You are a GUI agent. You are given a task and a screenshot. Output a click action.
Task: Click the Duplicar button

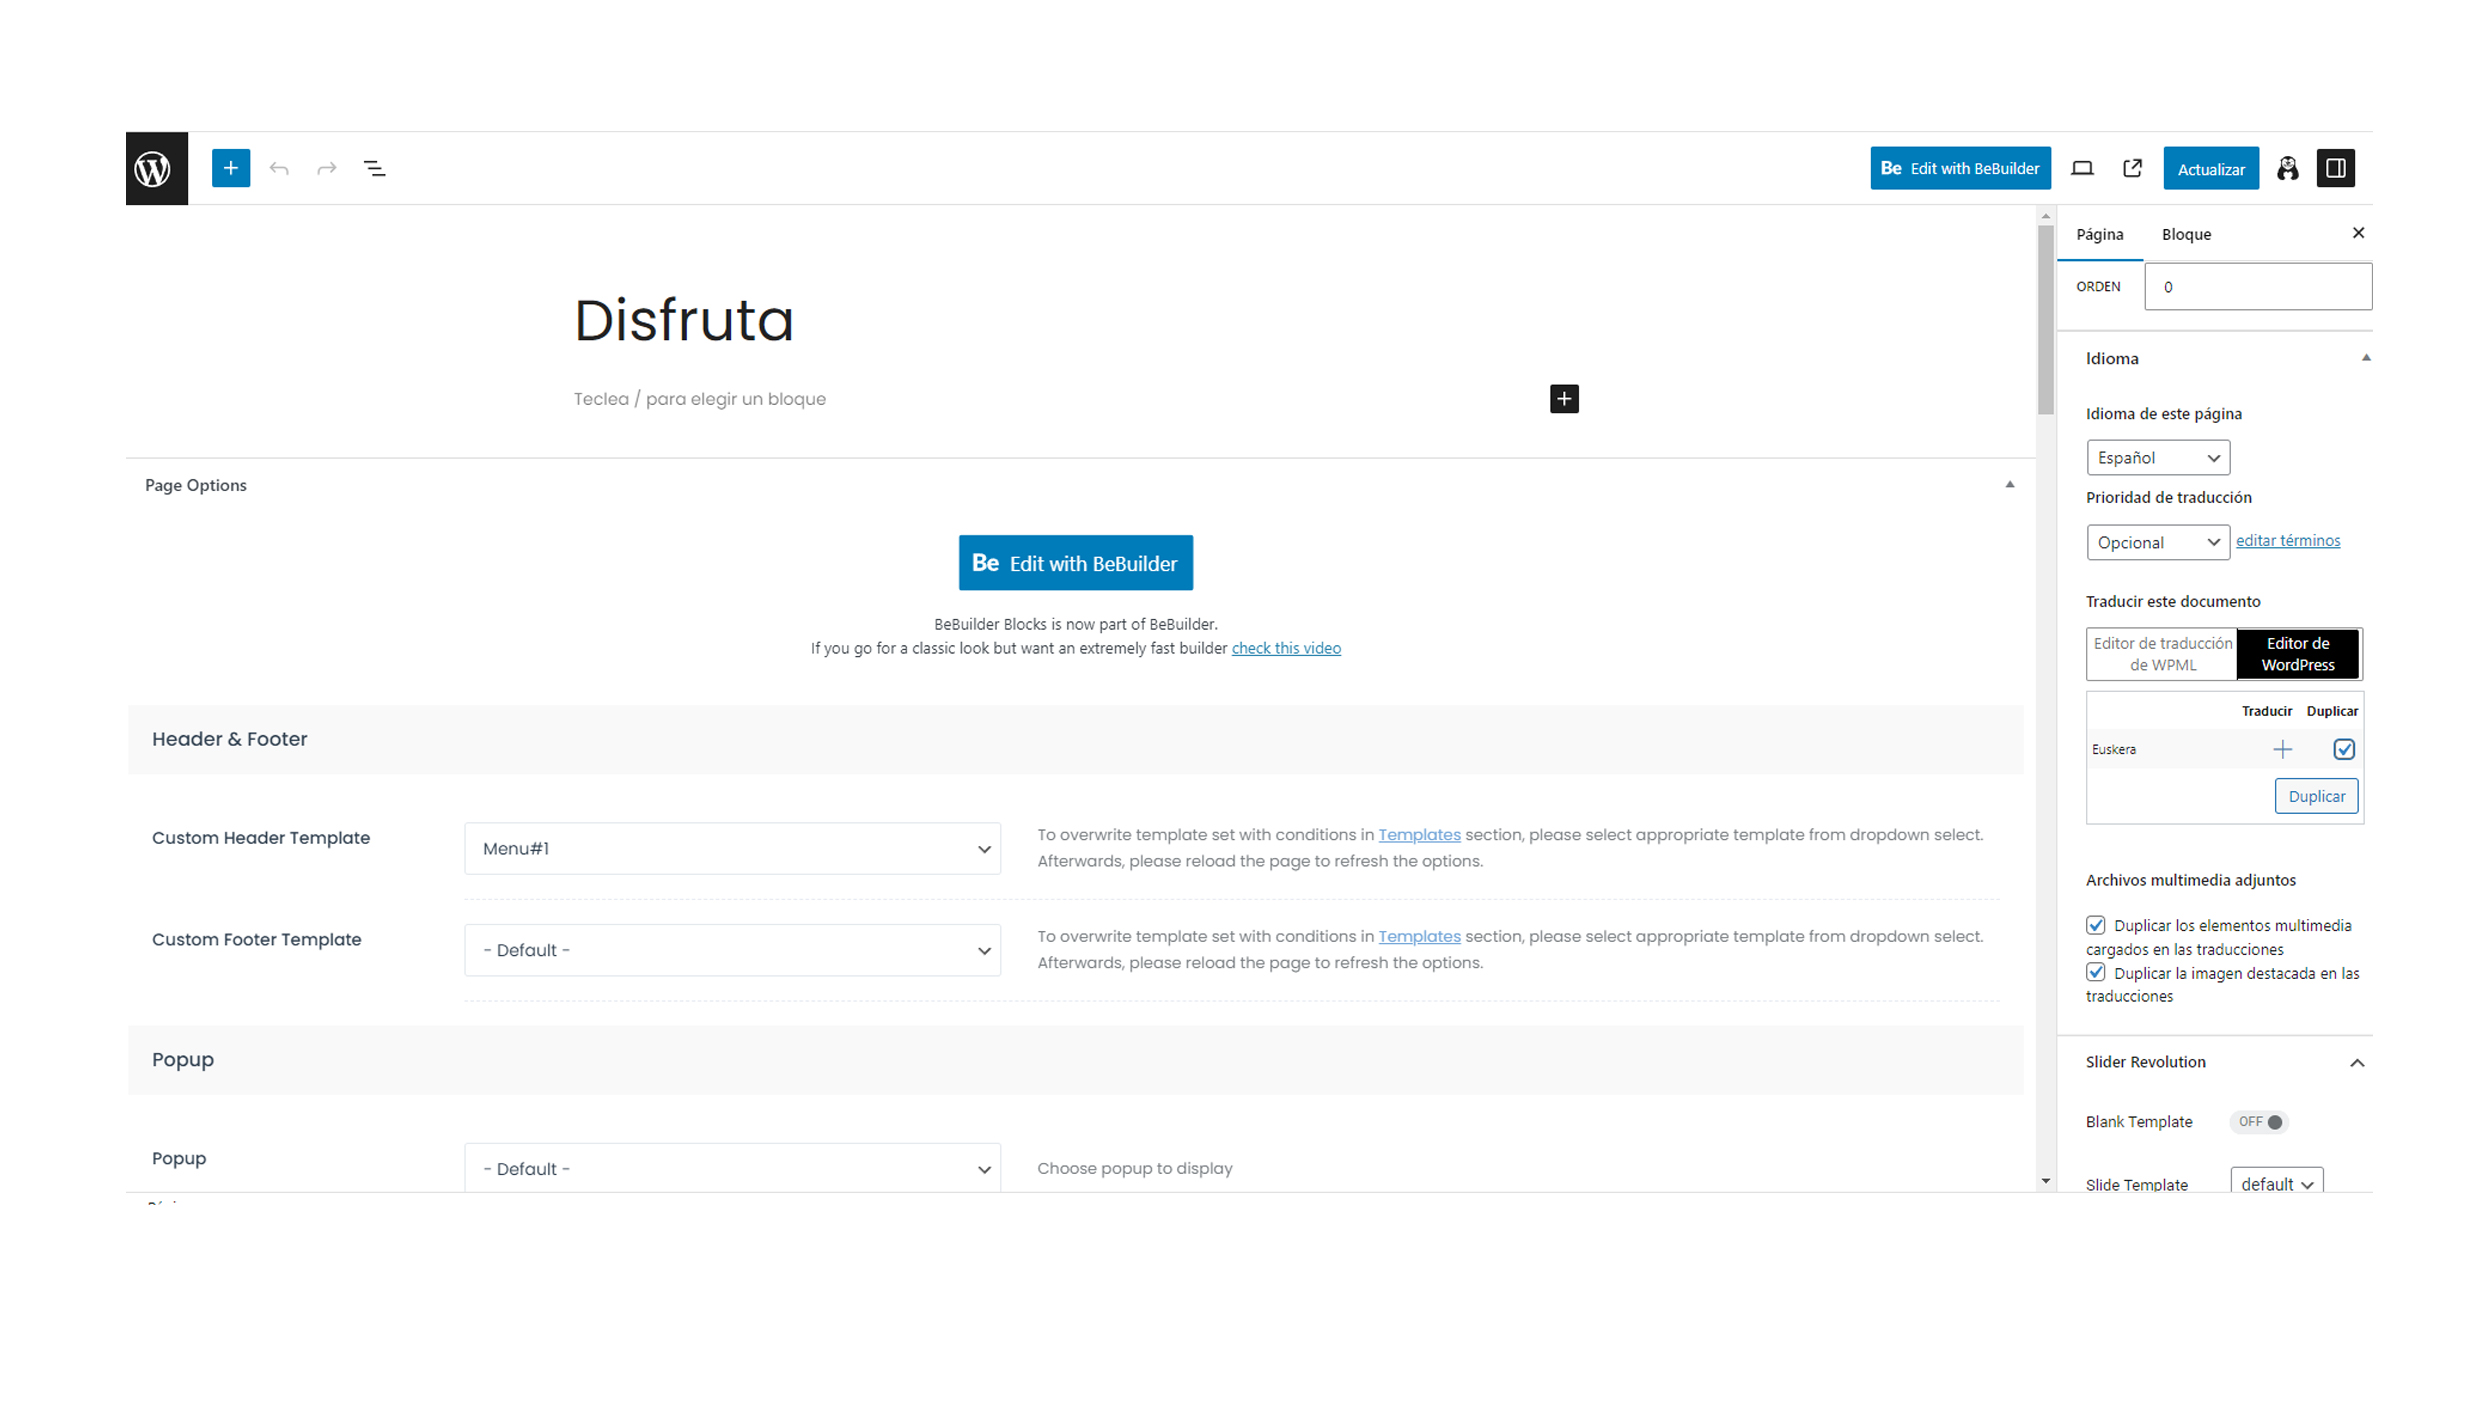[2316, 796]
